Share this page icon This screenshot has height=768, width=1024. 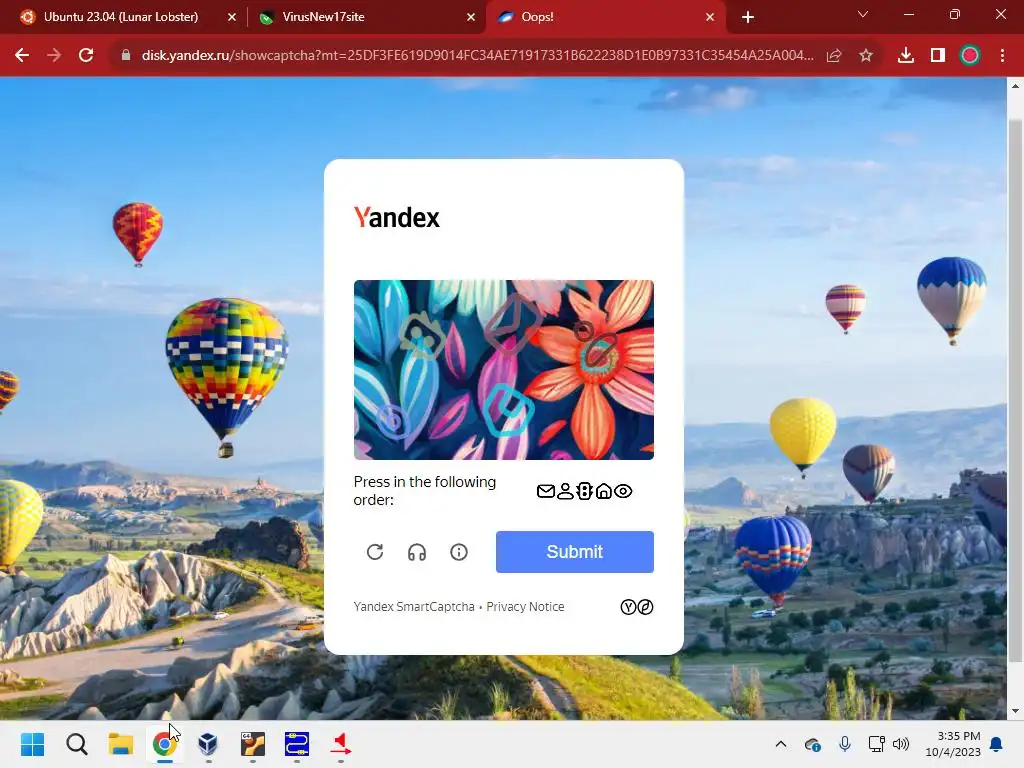[834, 56]
